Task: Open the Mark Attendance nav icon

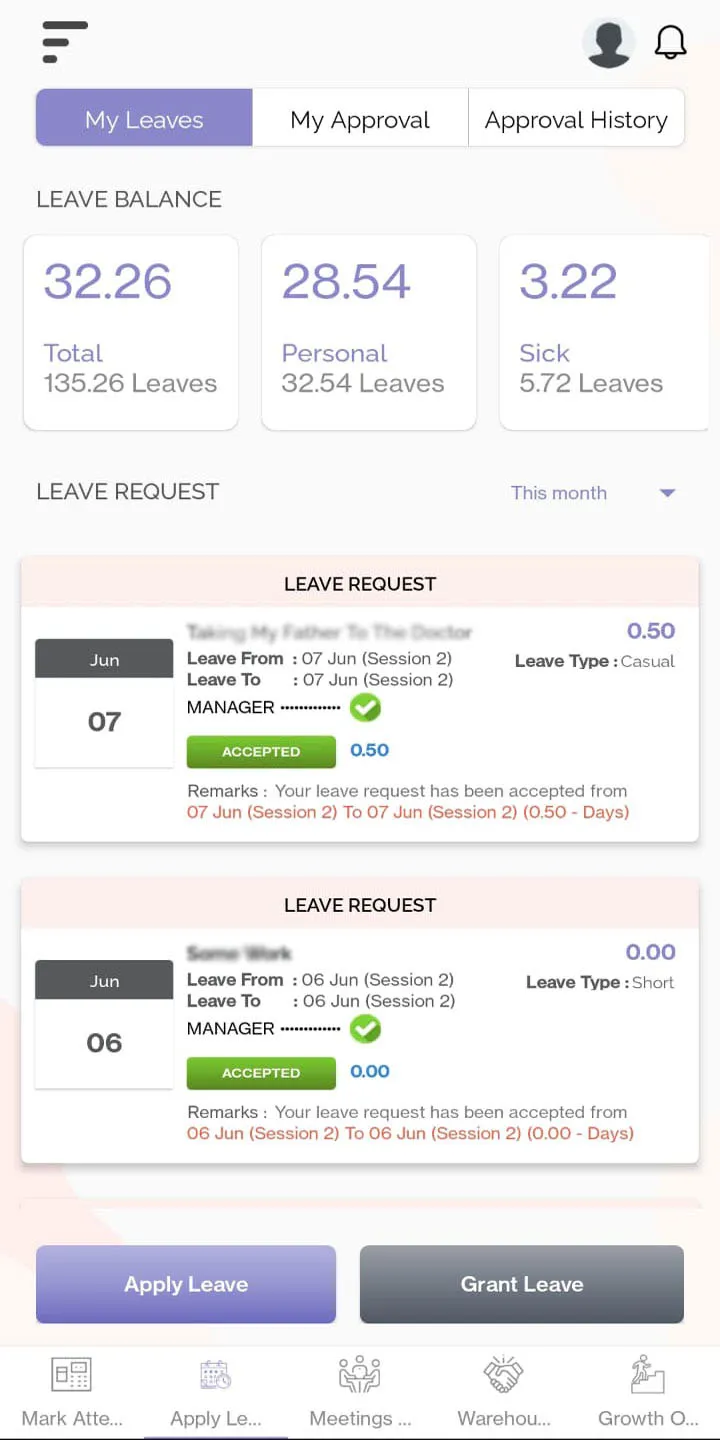Action: click(x=72, y=1375)
